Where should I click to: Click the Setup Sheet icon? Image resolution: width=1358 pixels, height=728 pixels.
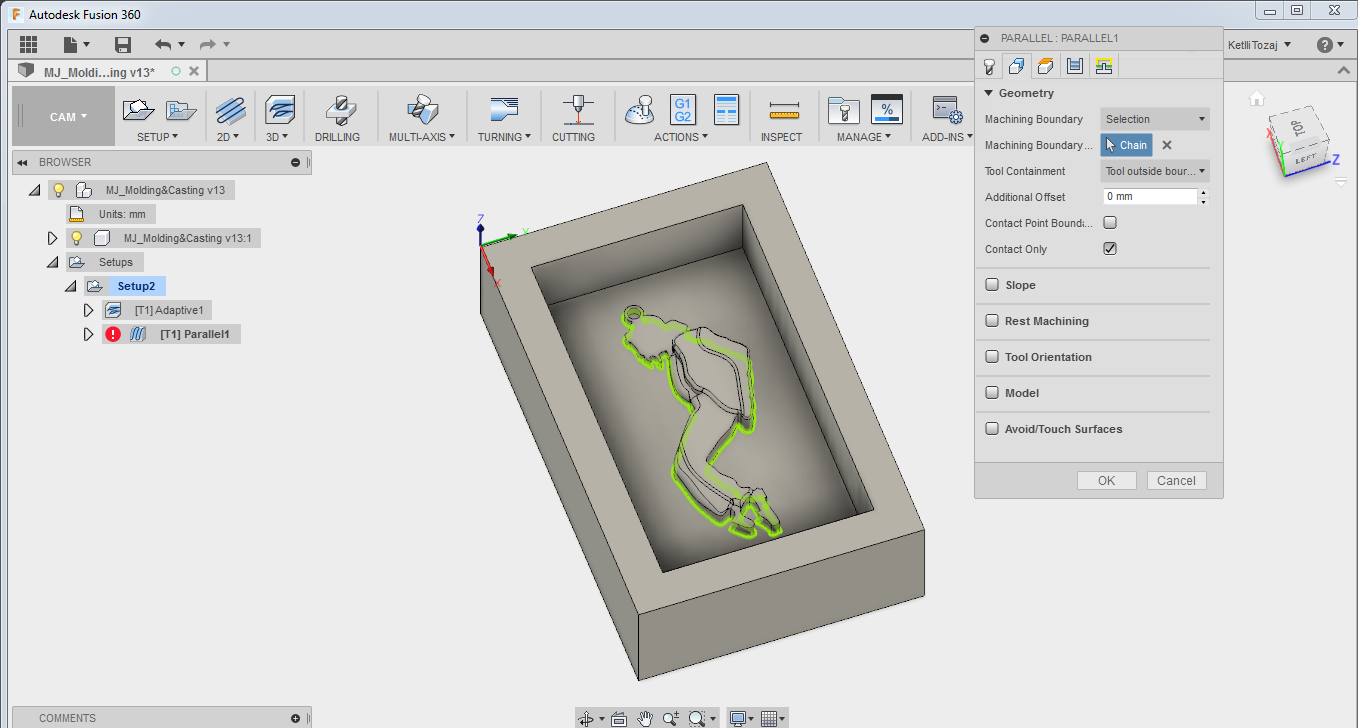(x=726, y=109)
